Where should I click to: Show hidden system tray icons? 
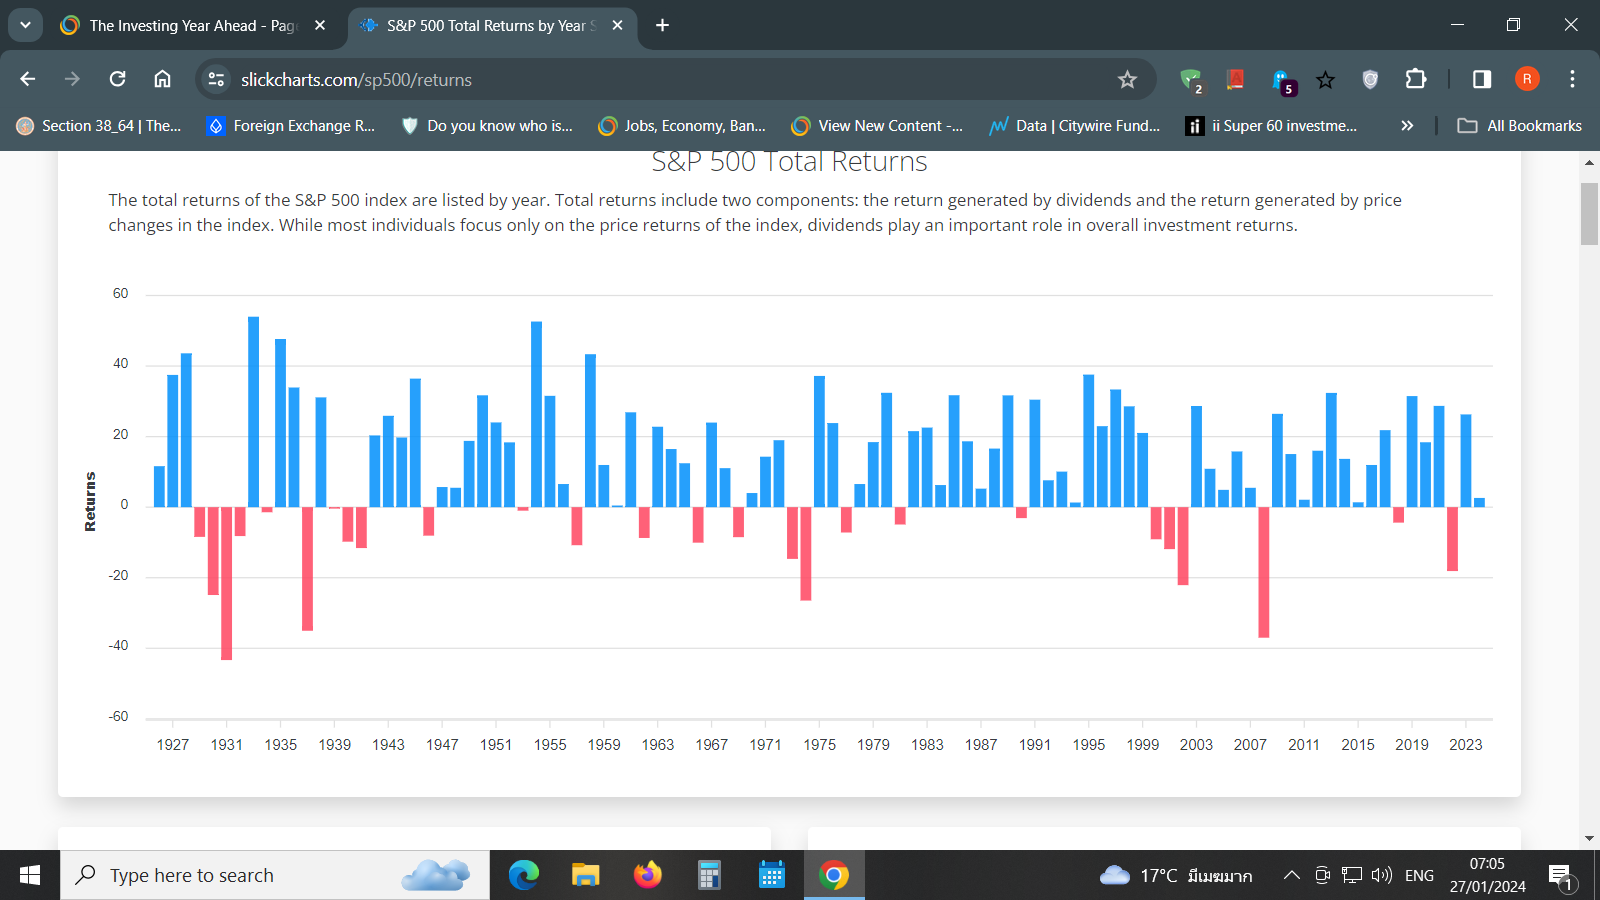1291,876
